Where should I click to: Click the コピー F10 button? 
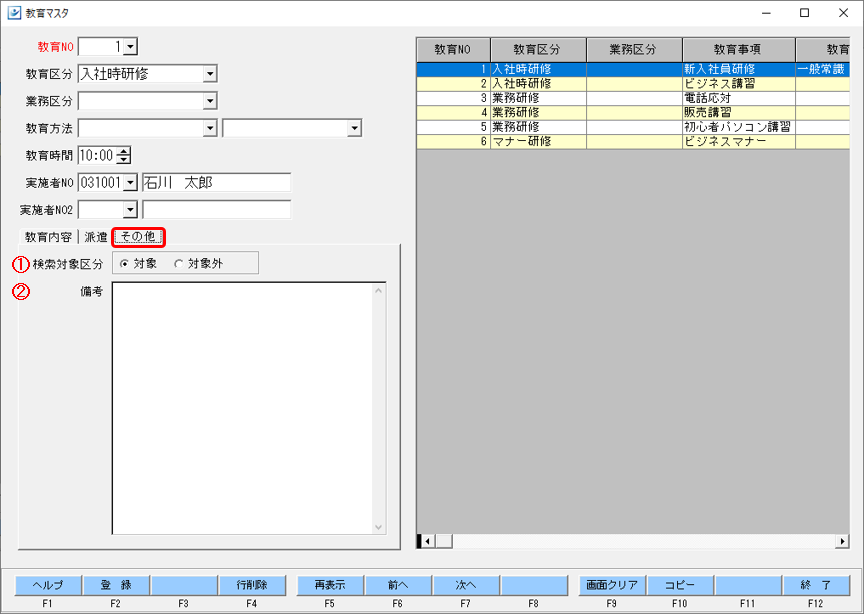pos(680,585)
